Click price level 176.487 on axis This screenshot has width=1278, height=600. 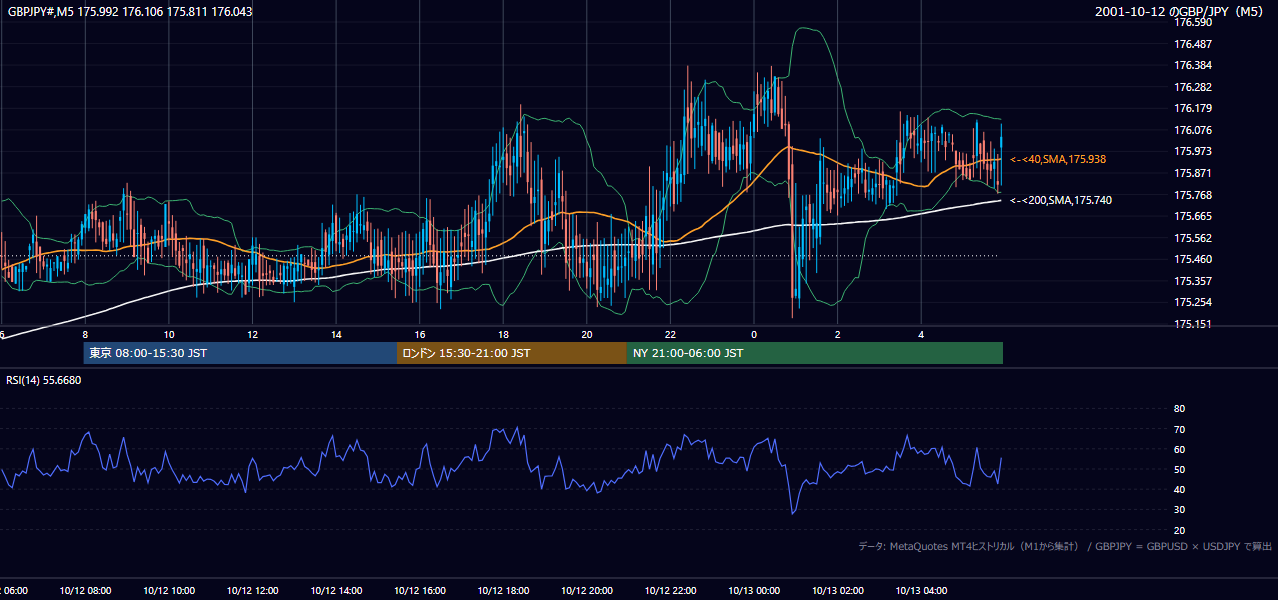(x=1192, y=44)
